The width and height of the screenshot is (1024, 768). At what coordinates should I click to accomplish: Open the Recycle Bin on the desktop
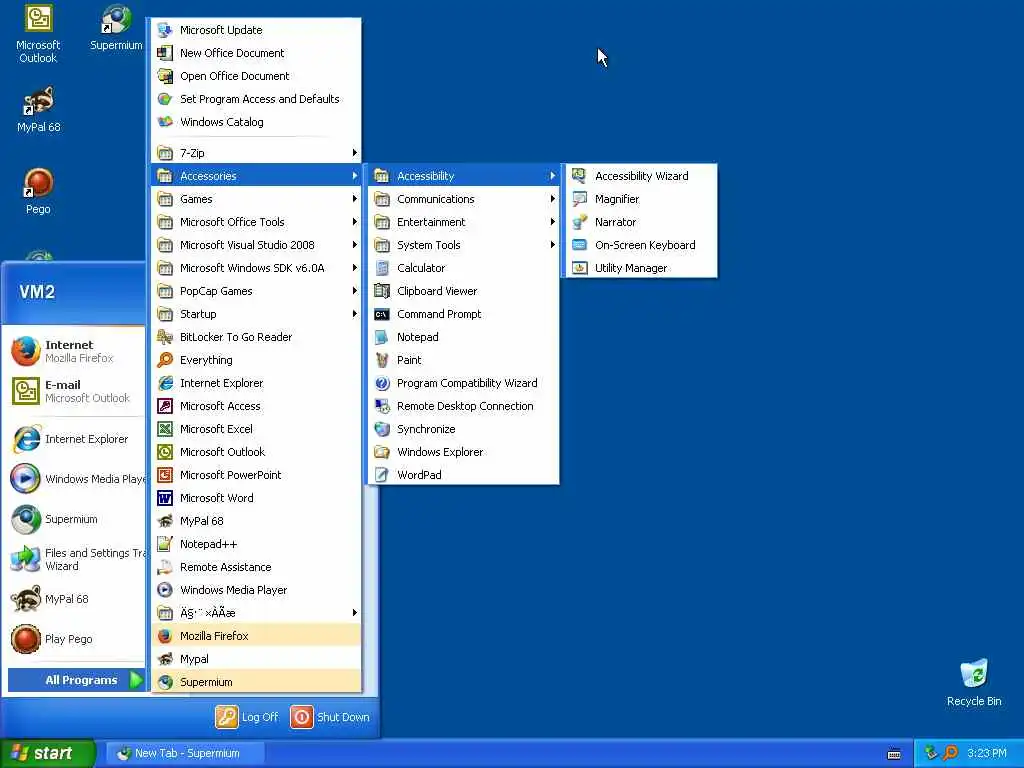click(x=974, y=683)
